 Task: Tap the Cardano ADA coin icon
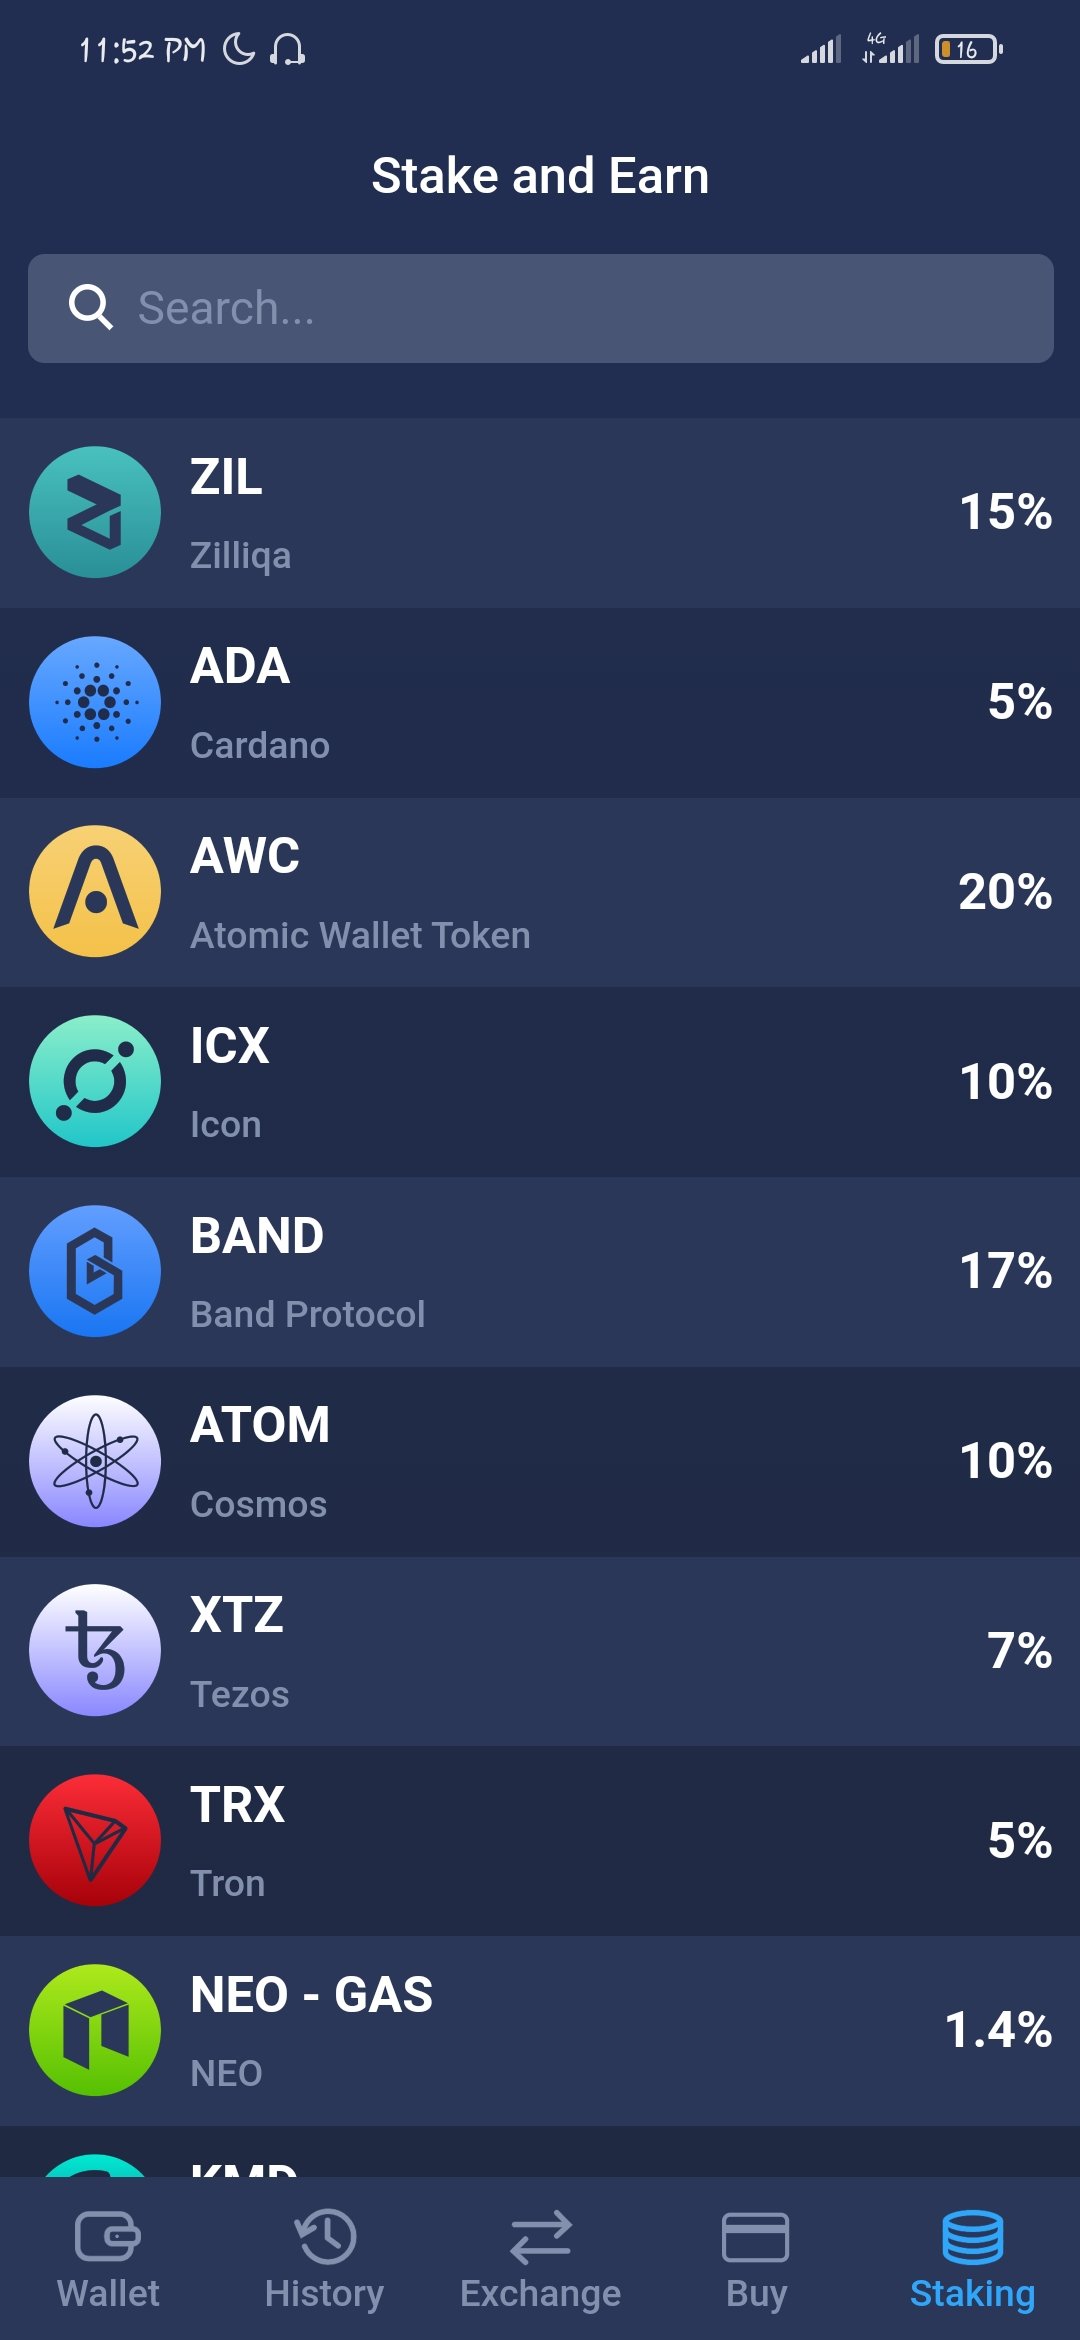95,702
